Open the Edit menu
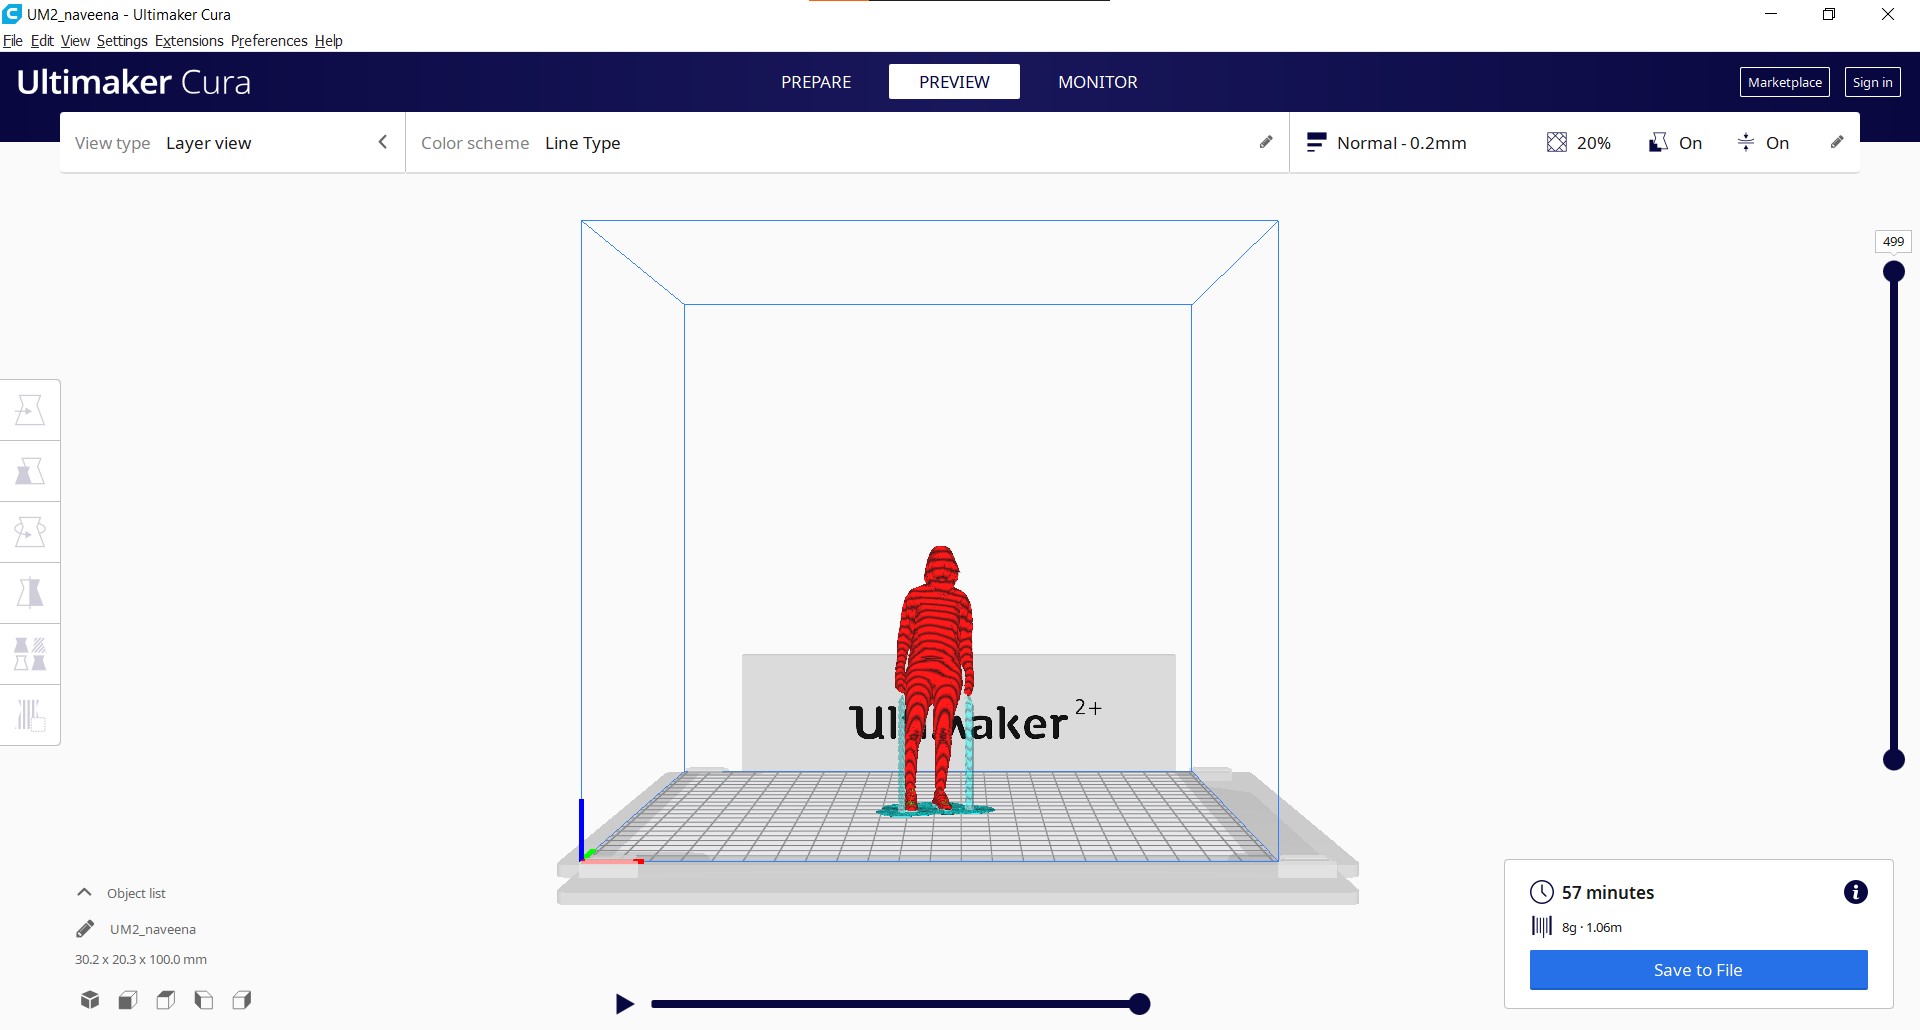Viewport: 1920px width, 1030px height. coord(42,41)
